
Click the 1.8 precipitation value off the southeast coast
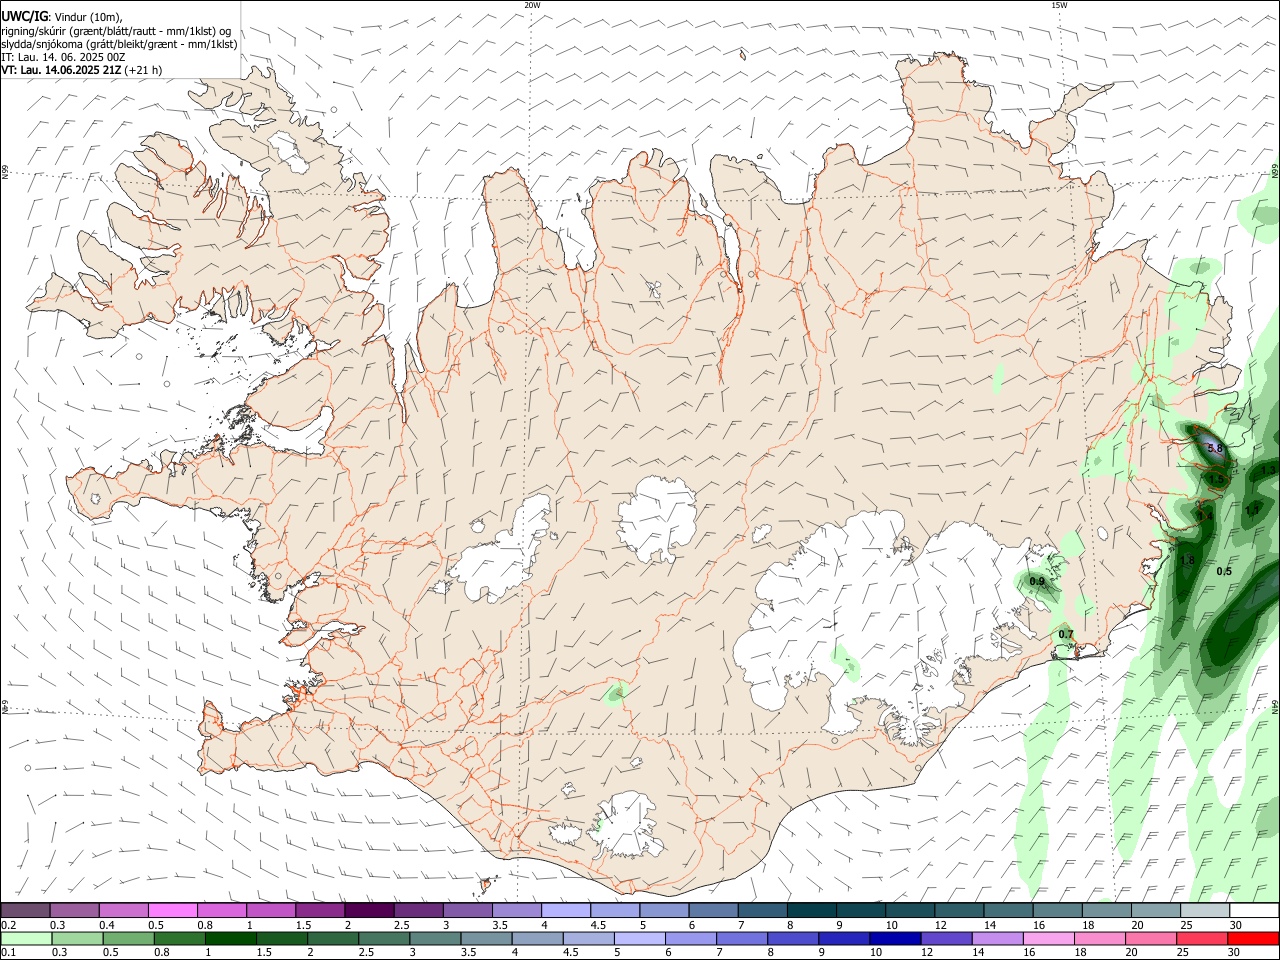point(1187,561)
